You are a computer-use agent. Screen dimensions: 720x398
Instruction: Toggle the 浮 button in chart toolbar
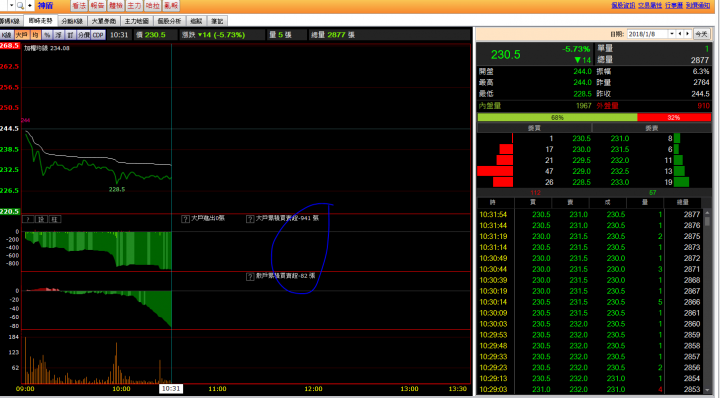pos(59,35)
